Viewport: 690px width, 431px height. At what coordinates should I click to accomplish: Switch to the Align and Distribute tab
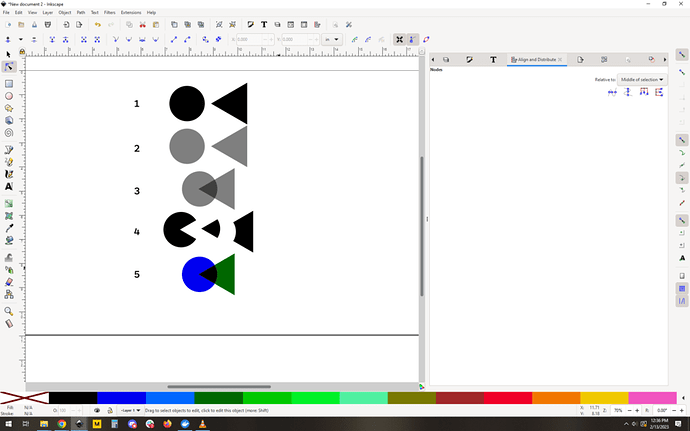click(x=537, y=60)
